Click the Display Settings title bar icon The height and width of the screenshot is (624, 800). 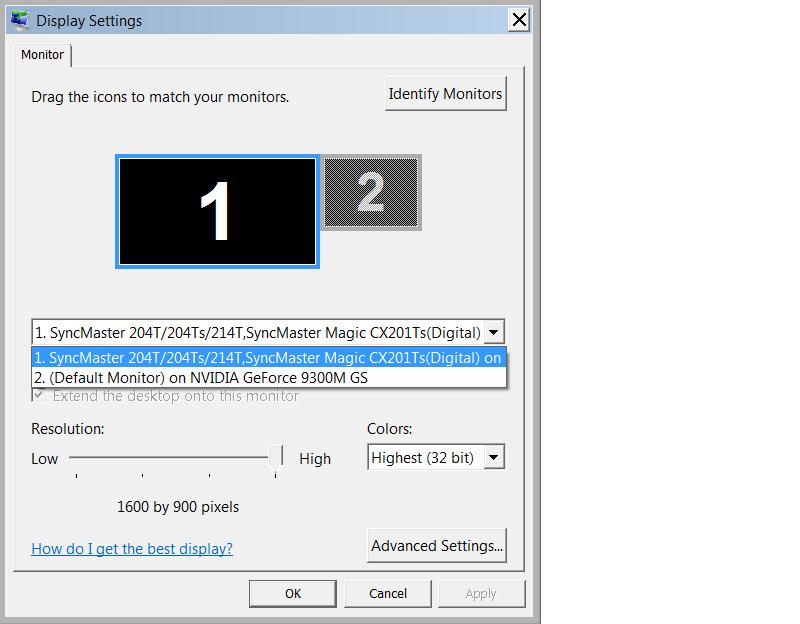[20, 20]
